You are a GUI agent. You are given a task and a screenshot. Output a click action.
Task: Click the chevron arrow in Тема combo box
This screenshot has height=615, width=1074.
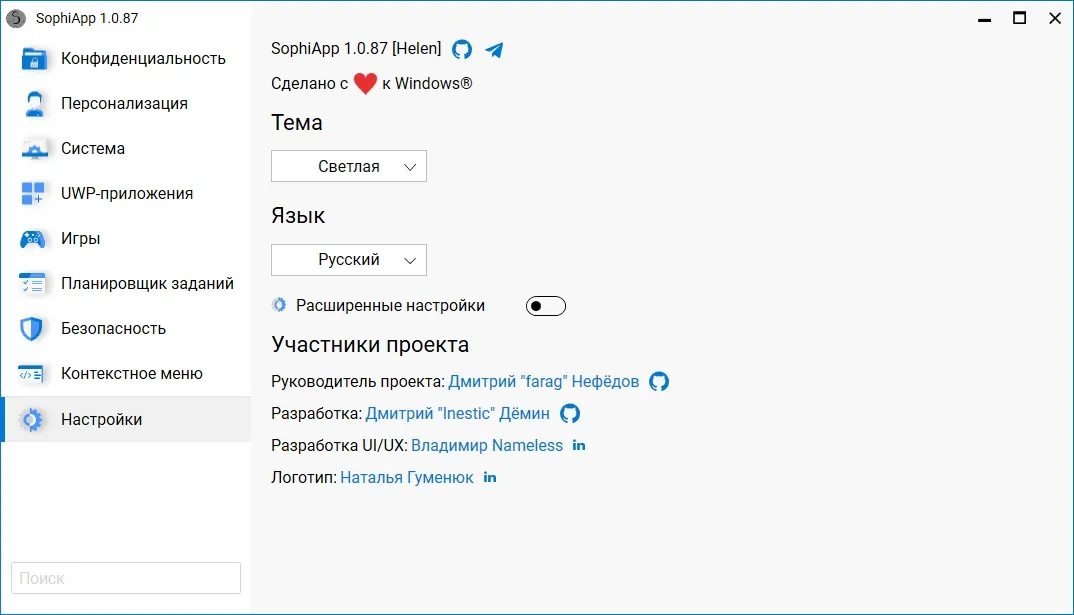click(410, 167)
